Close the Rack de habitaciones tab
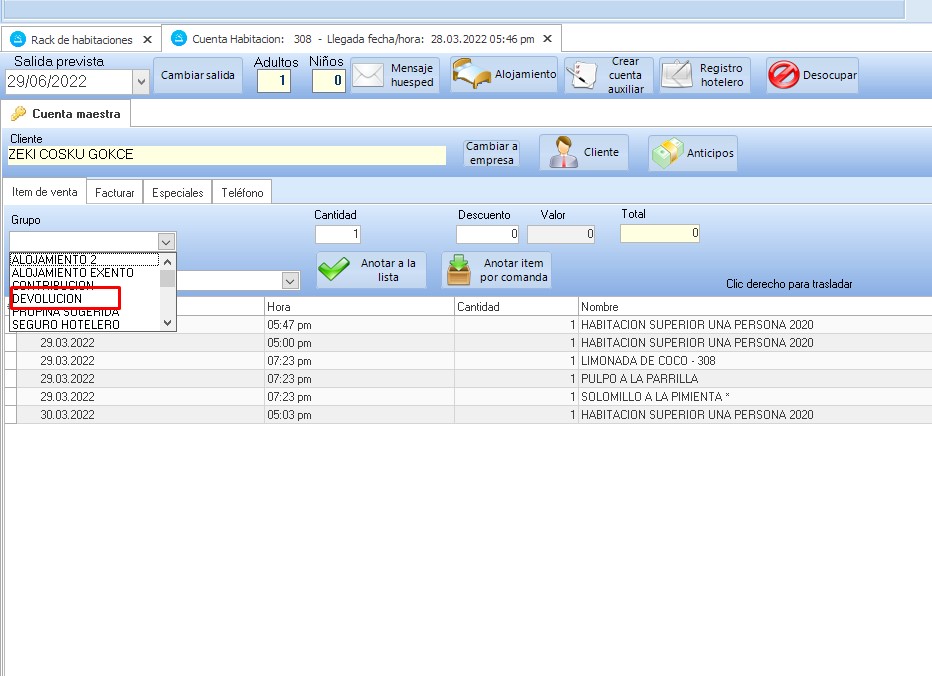Viewport: 932px width, 676px height. (147, 40)
